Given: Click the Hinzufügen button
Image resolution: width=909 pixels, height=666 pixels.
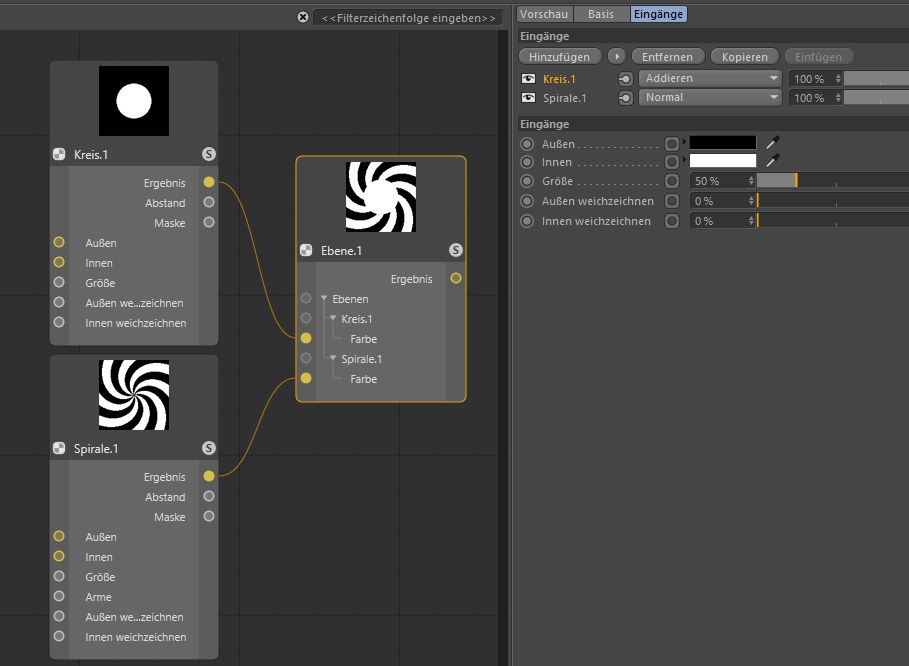Looking at the screenshot, I should (559, 57).
